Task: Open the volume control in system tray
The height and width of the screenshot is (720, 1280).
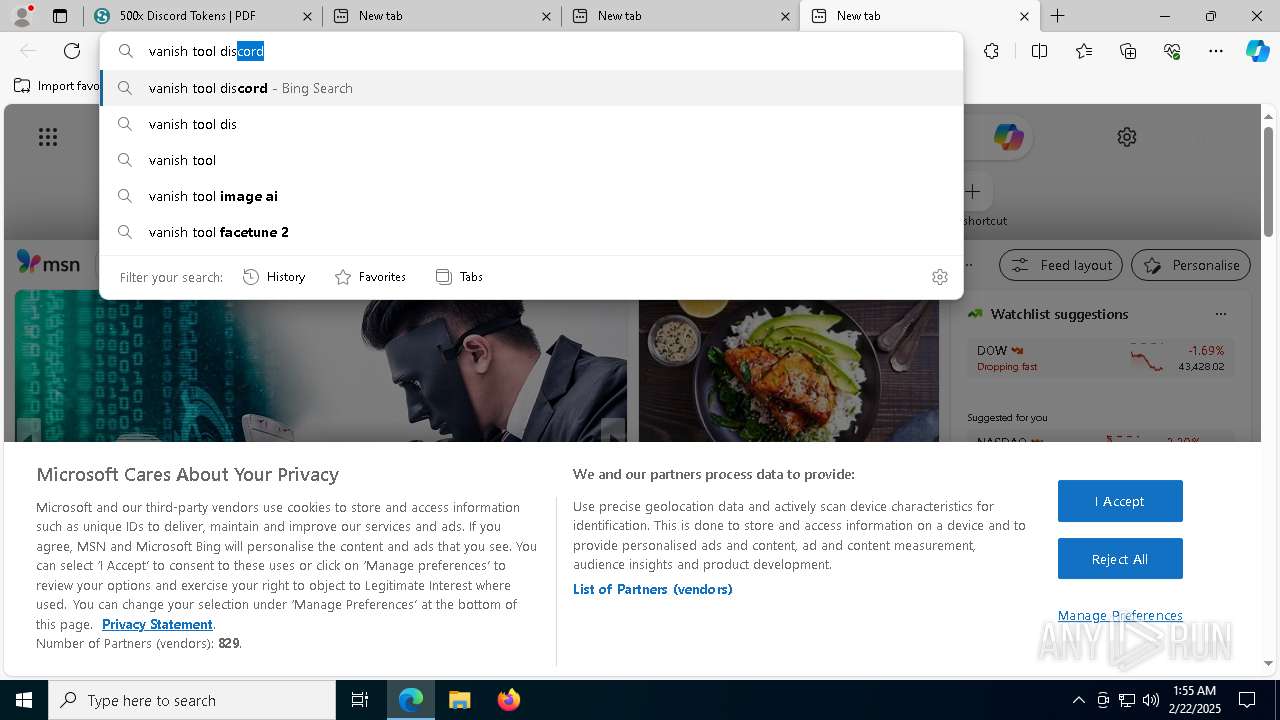Action: (x=1151, y=700)
